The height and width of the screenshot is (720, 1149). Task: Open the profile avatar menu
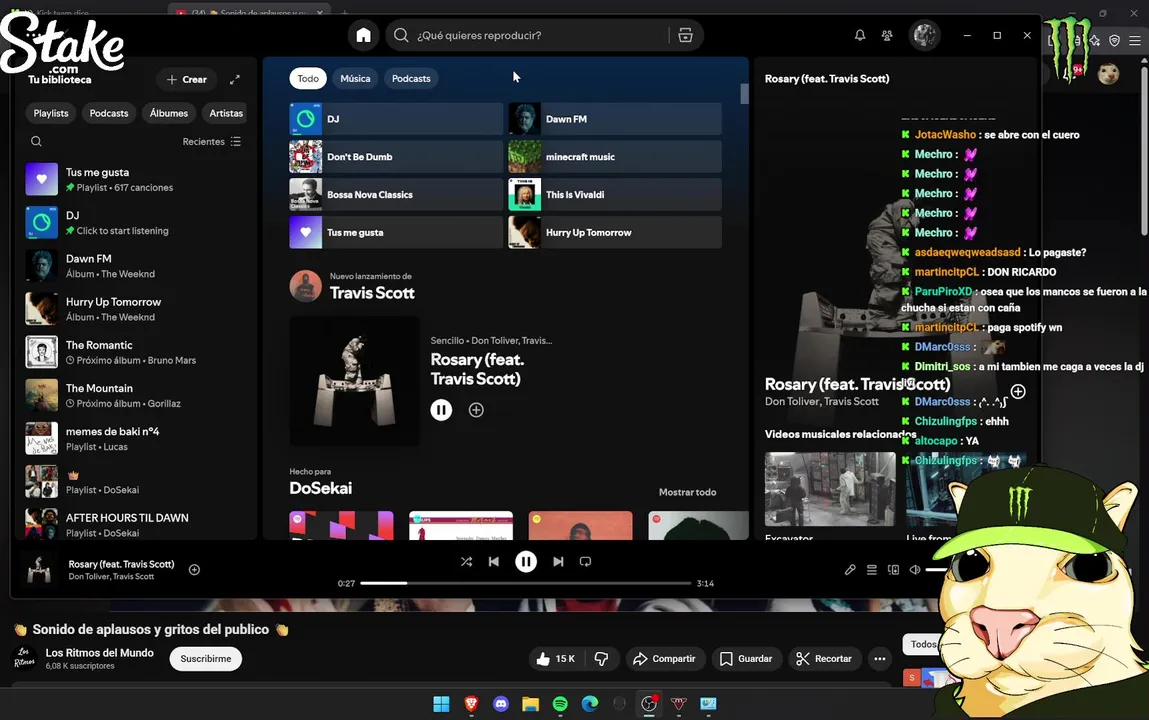[924, 35]
